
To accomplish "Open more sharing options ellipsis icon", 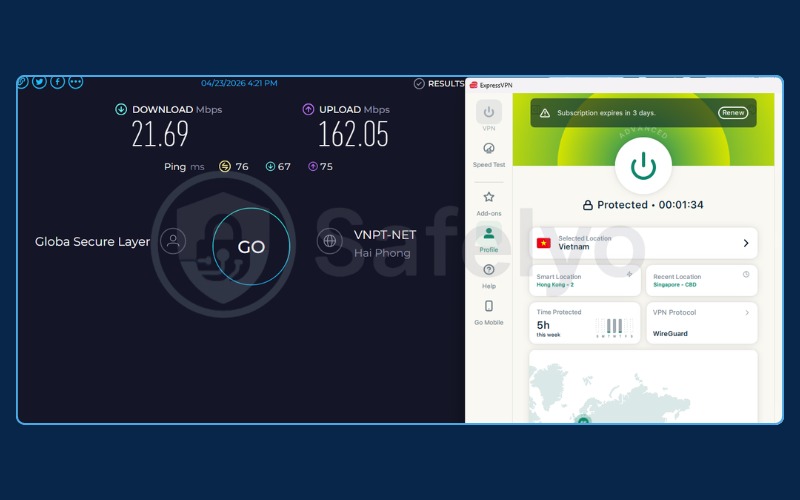I will pyautogui.click(x=76, y=82).
